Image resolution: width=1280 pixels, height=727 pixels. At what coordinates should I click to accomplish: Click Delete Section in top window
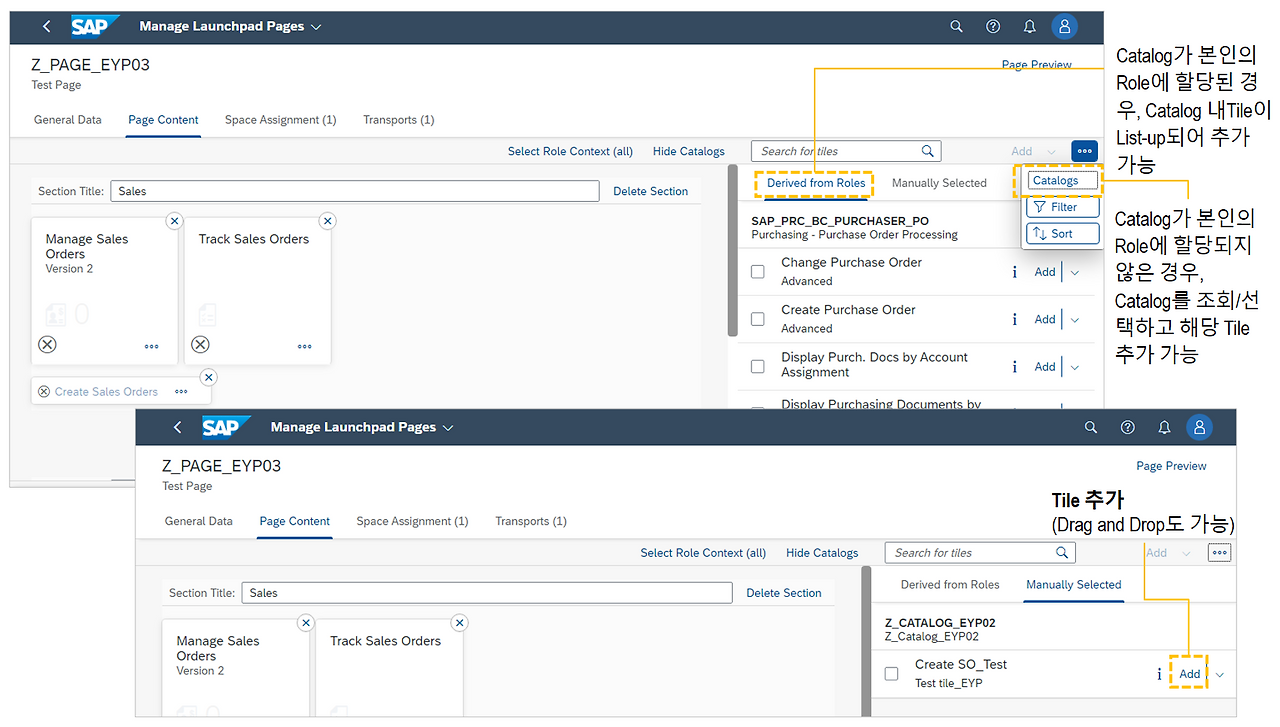tap(651, 191)
